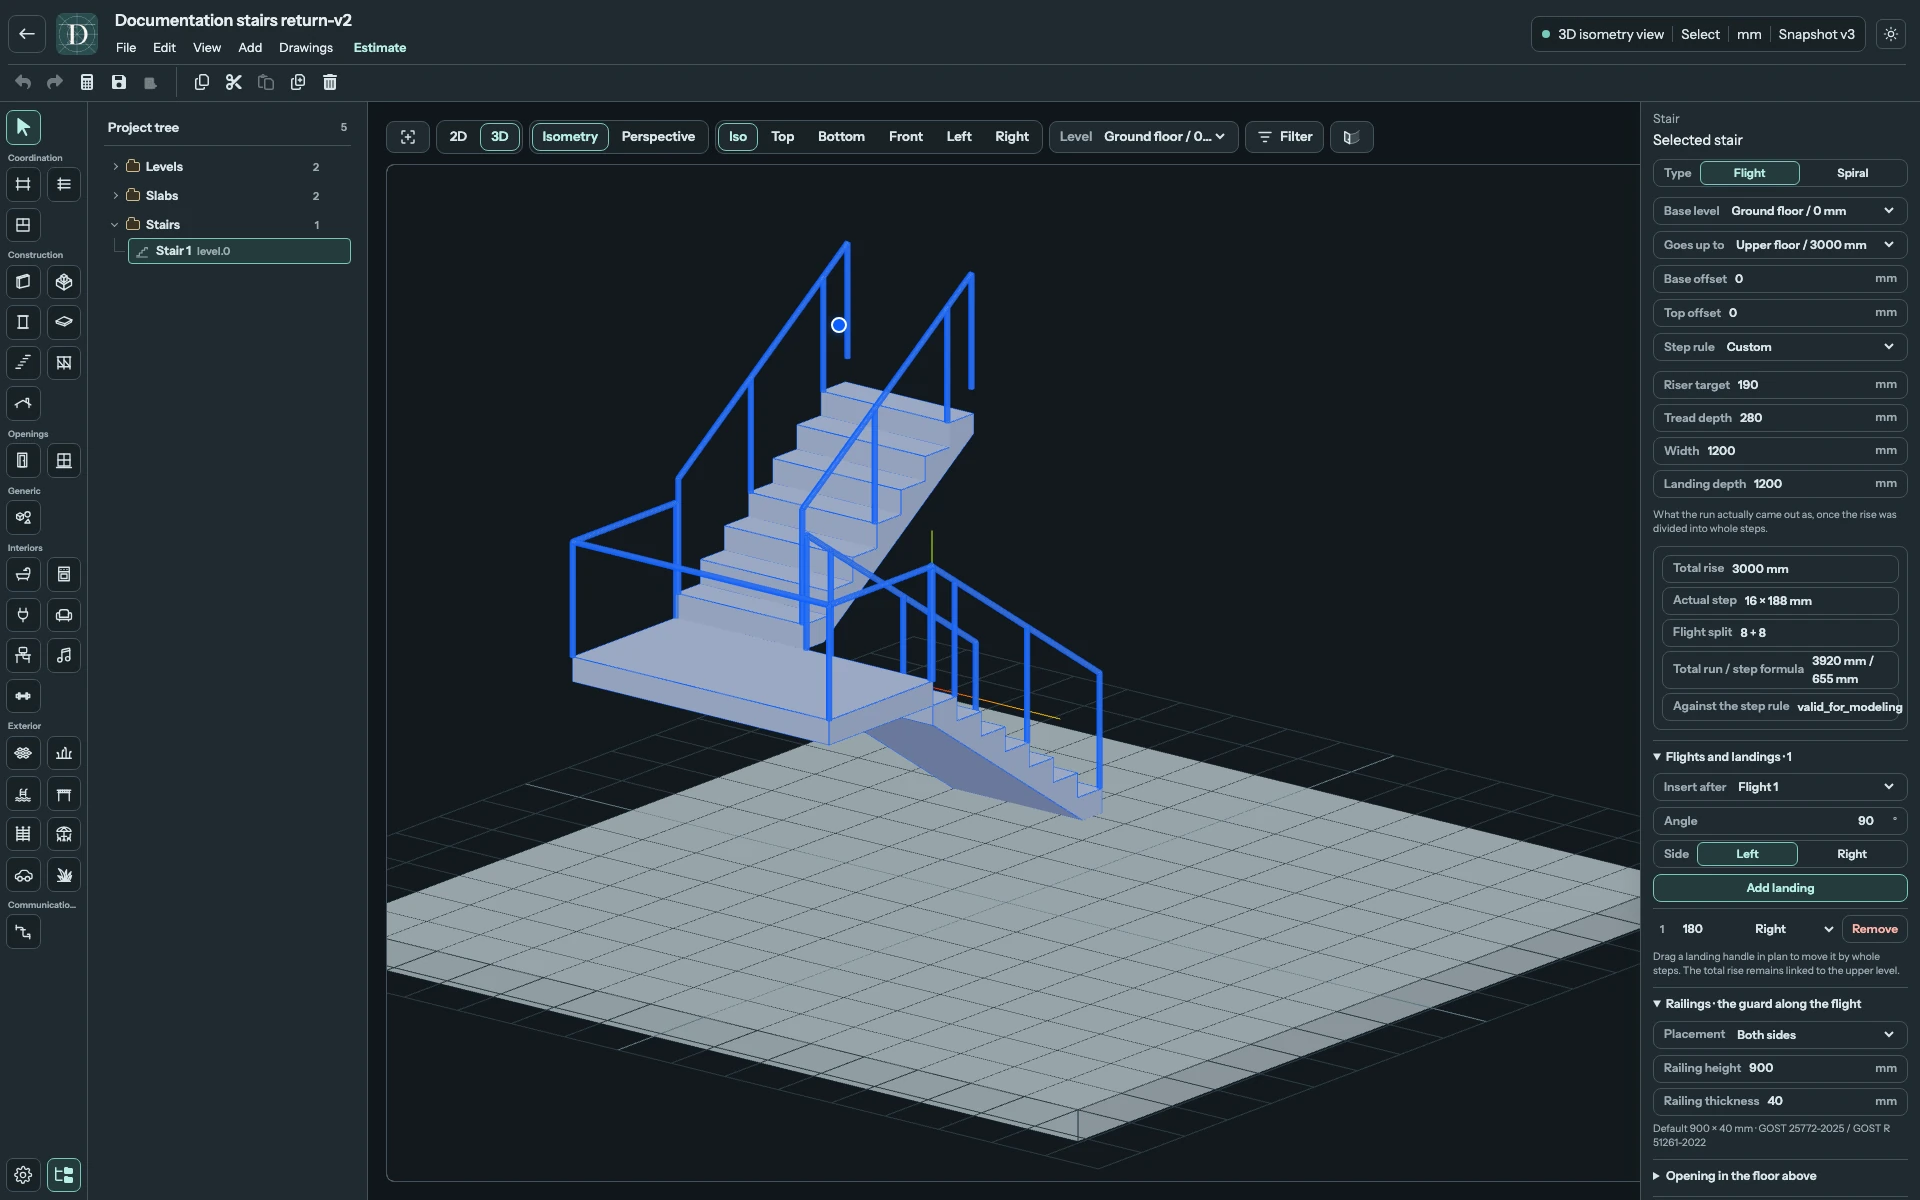The image size is (1920, 1200).
Task: Open settings gear at bottom left
Action: point(23,1175)
